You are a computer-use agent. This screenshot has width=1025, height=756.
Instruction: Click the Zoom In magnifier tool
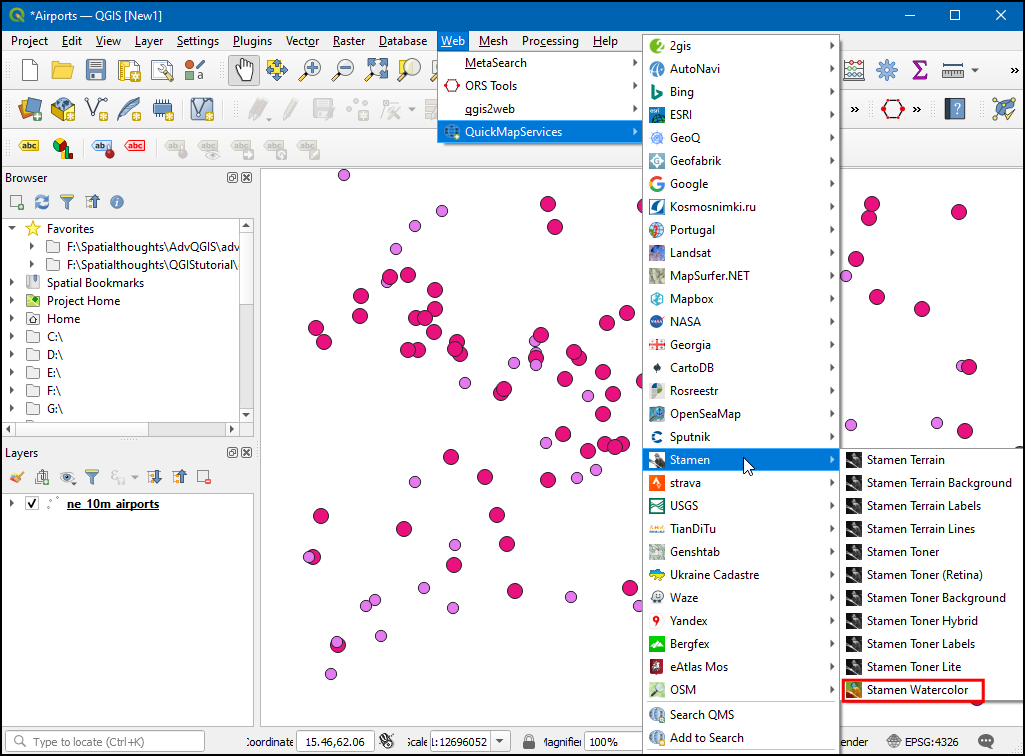pos(311,70)
